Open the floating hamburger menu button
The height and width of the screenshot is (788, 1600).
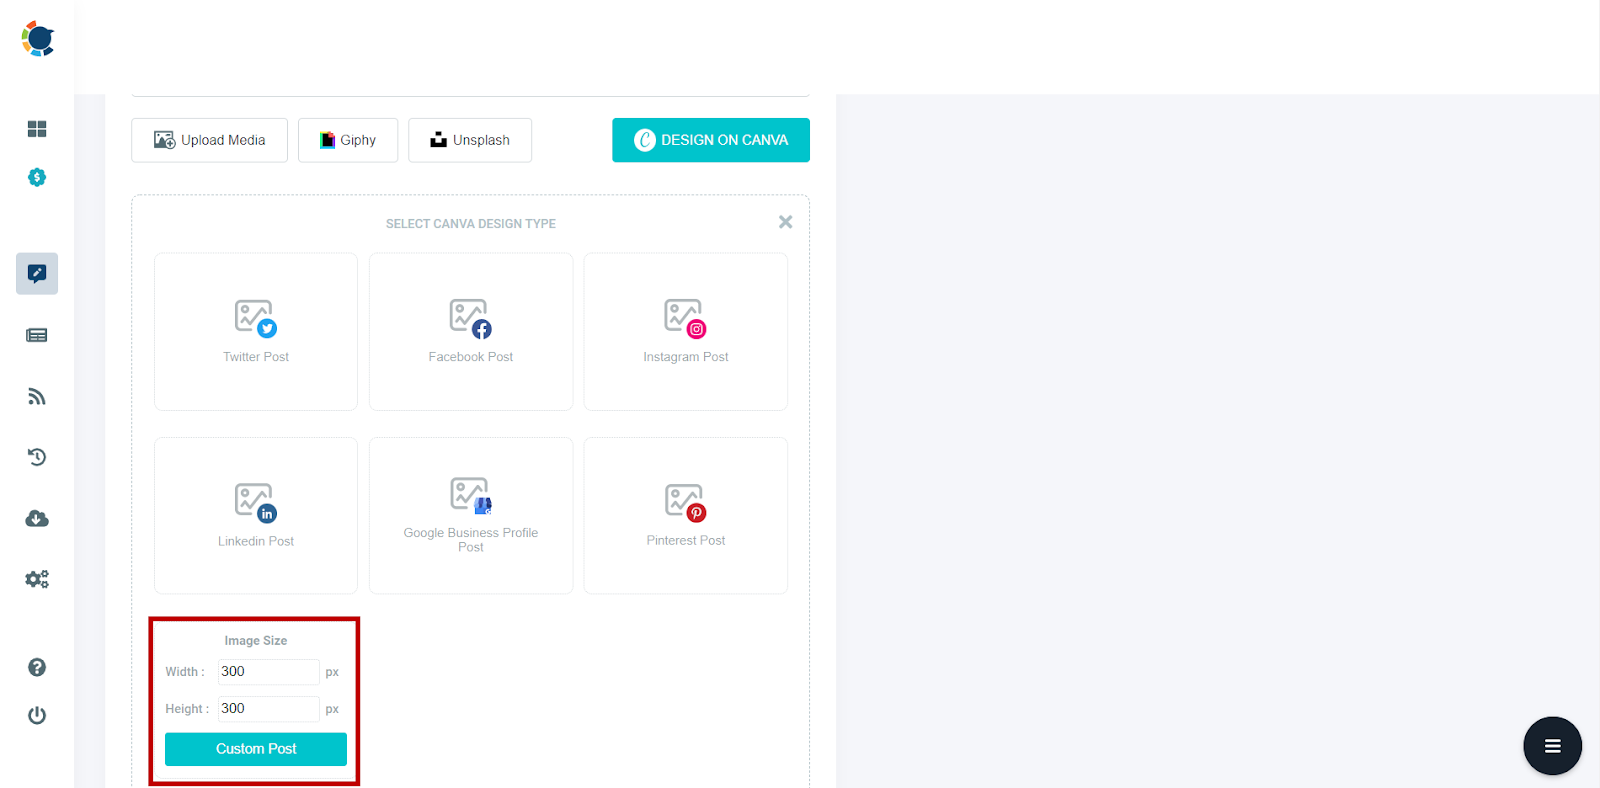click(x=1552, y=746)
